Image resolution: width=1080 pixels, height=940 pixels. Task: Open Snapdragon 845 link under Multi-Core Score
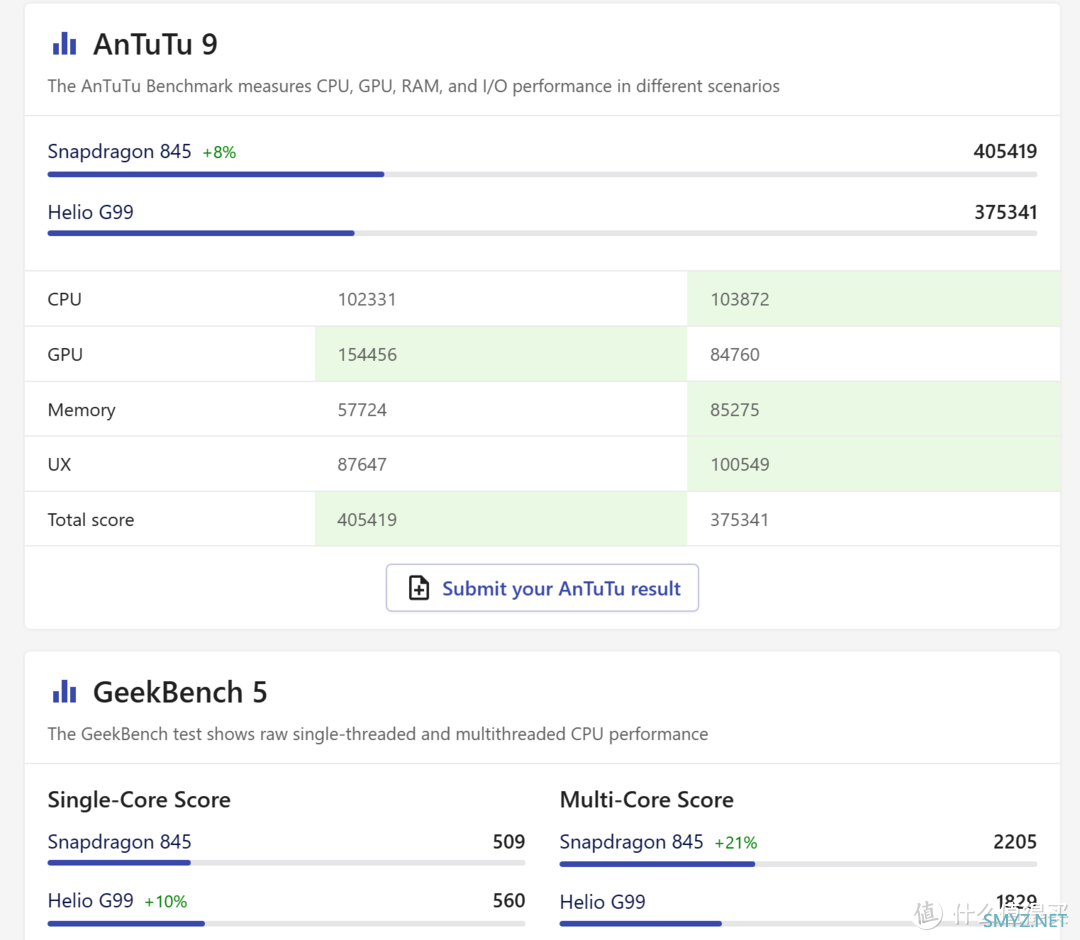pos(631,842)
